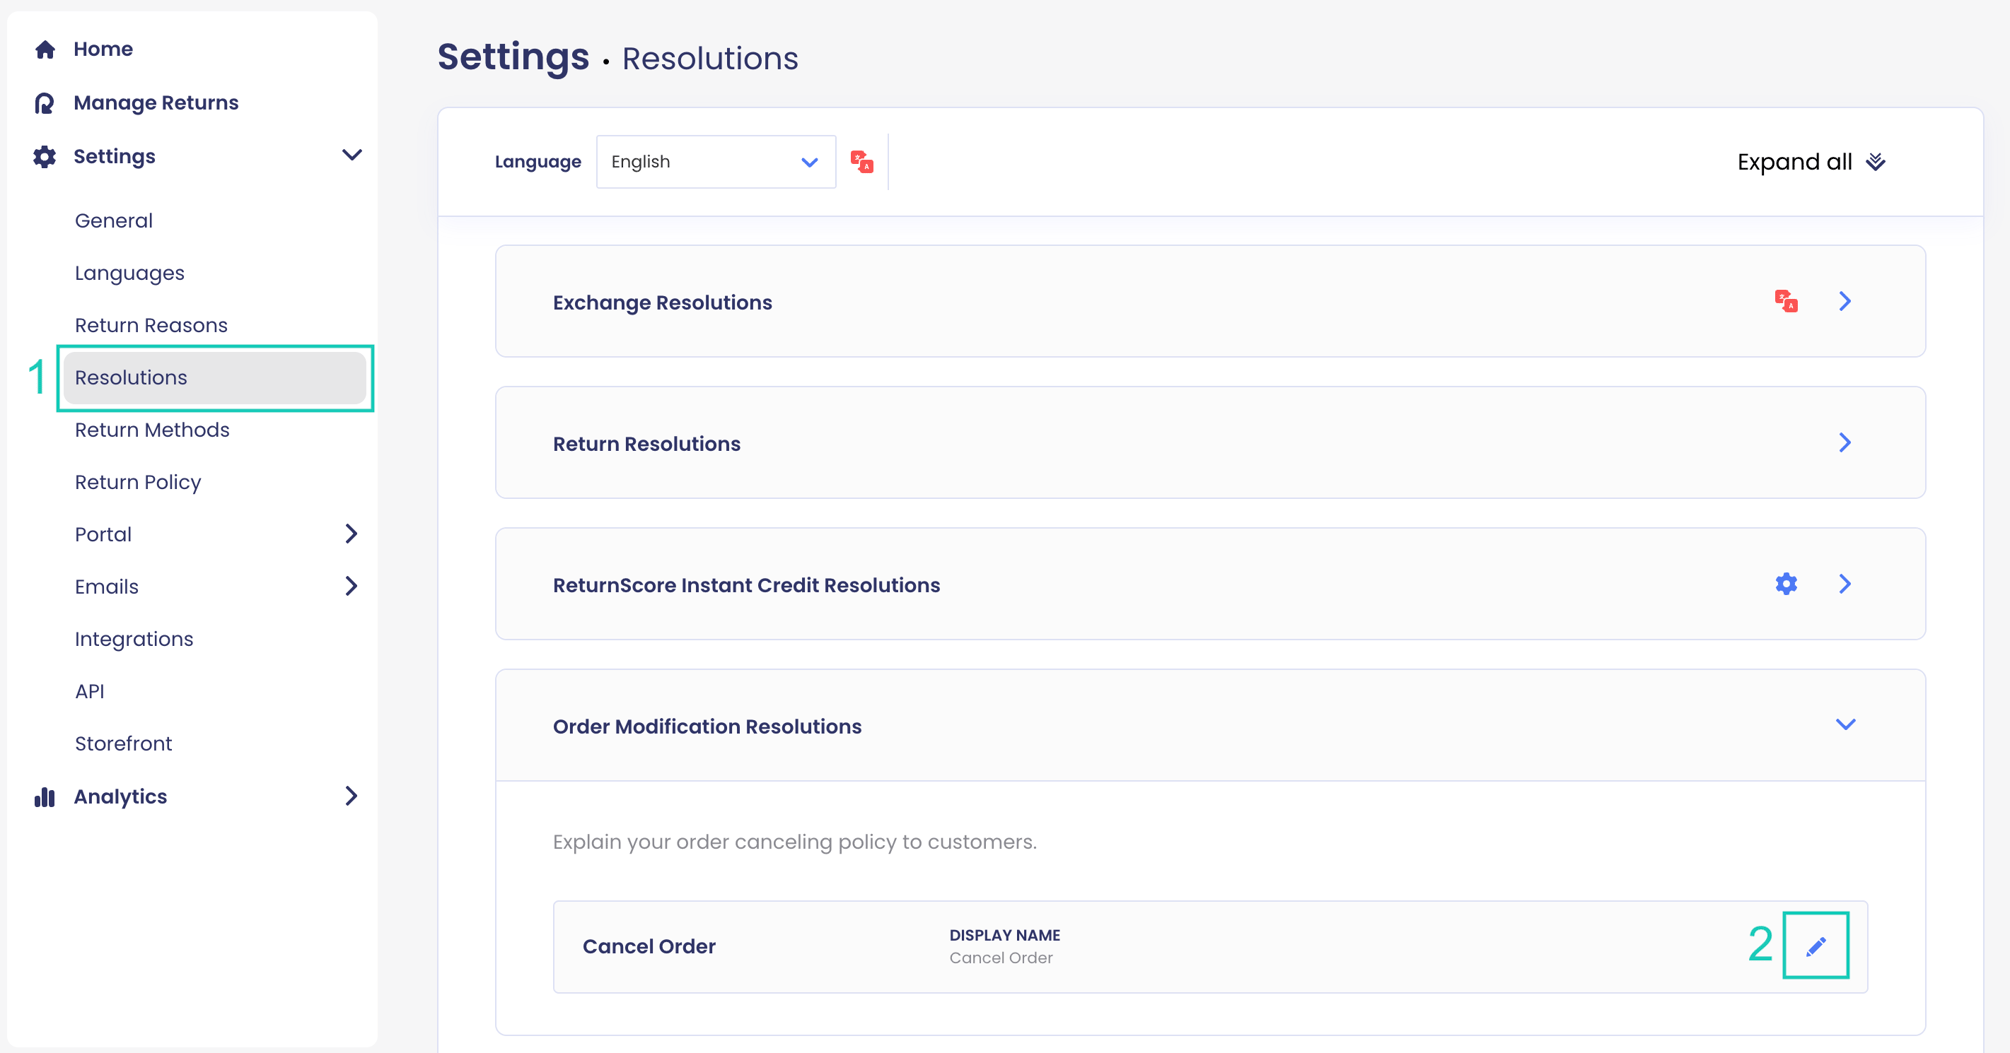Collapse Order Modification Resolutions chevron
The width and height of the screenshot is (2010, 1053).
tap(1846, 725)
